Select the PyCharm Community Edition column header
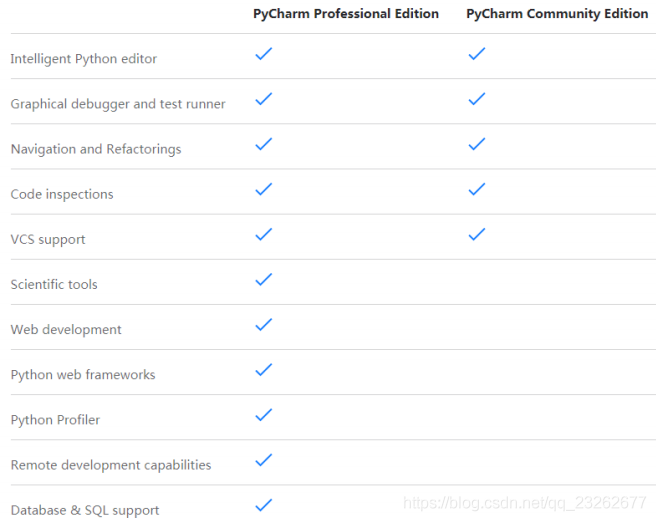The image size is (656, 521). tap(557, 14)
